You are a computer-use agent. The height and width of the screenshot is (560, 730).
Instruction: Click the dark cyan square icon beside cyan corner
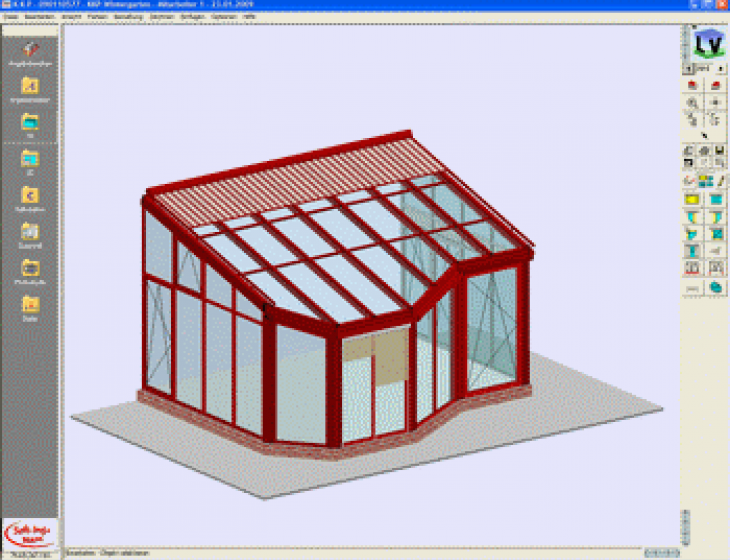coord(716,234)
